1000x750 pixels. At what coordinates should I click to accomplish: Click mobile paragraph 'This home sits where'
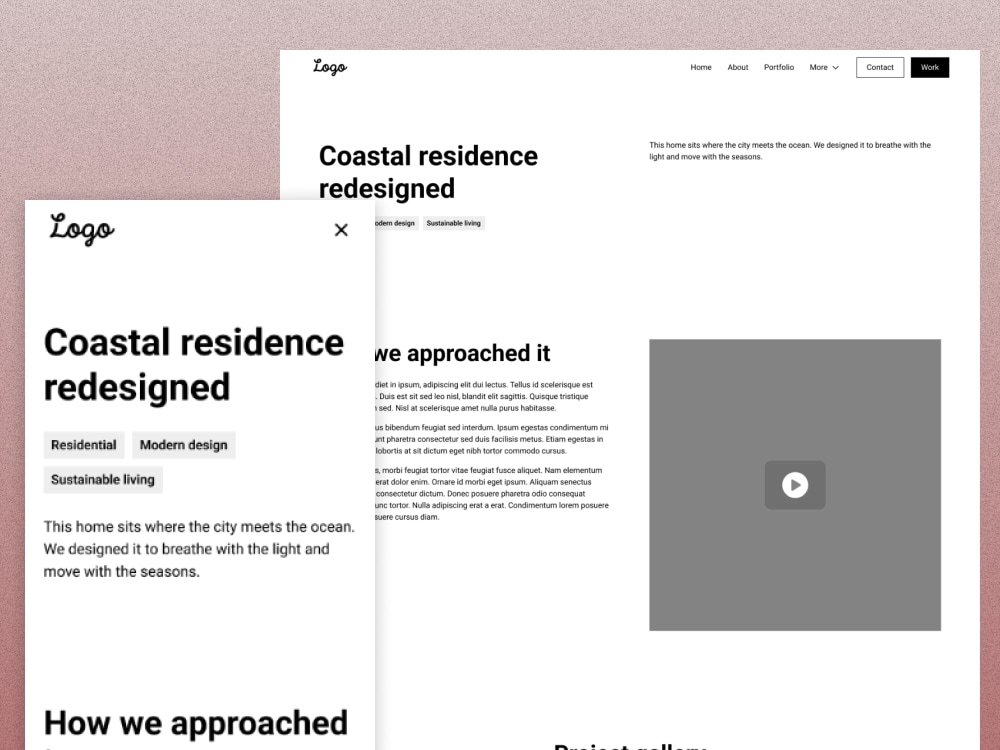point(199,549)
